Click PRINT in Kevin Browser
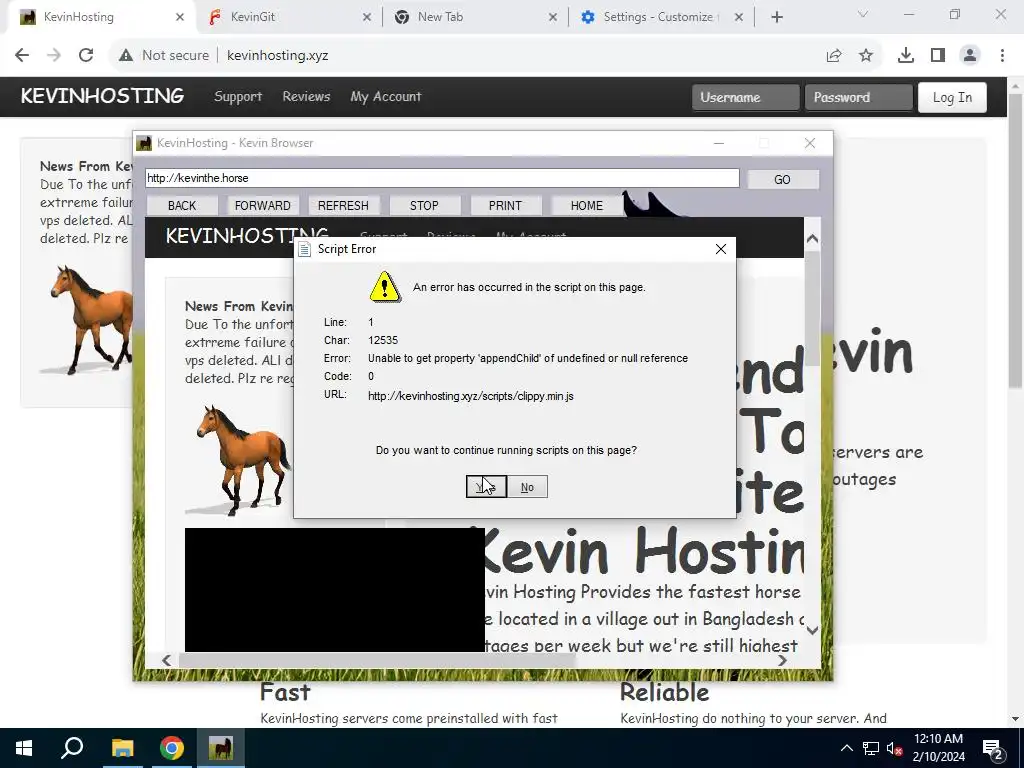The height and width of the screenshot is (768, 1024). [505, 206]
